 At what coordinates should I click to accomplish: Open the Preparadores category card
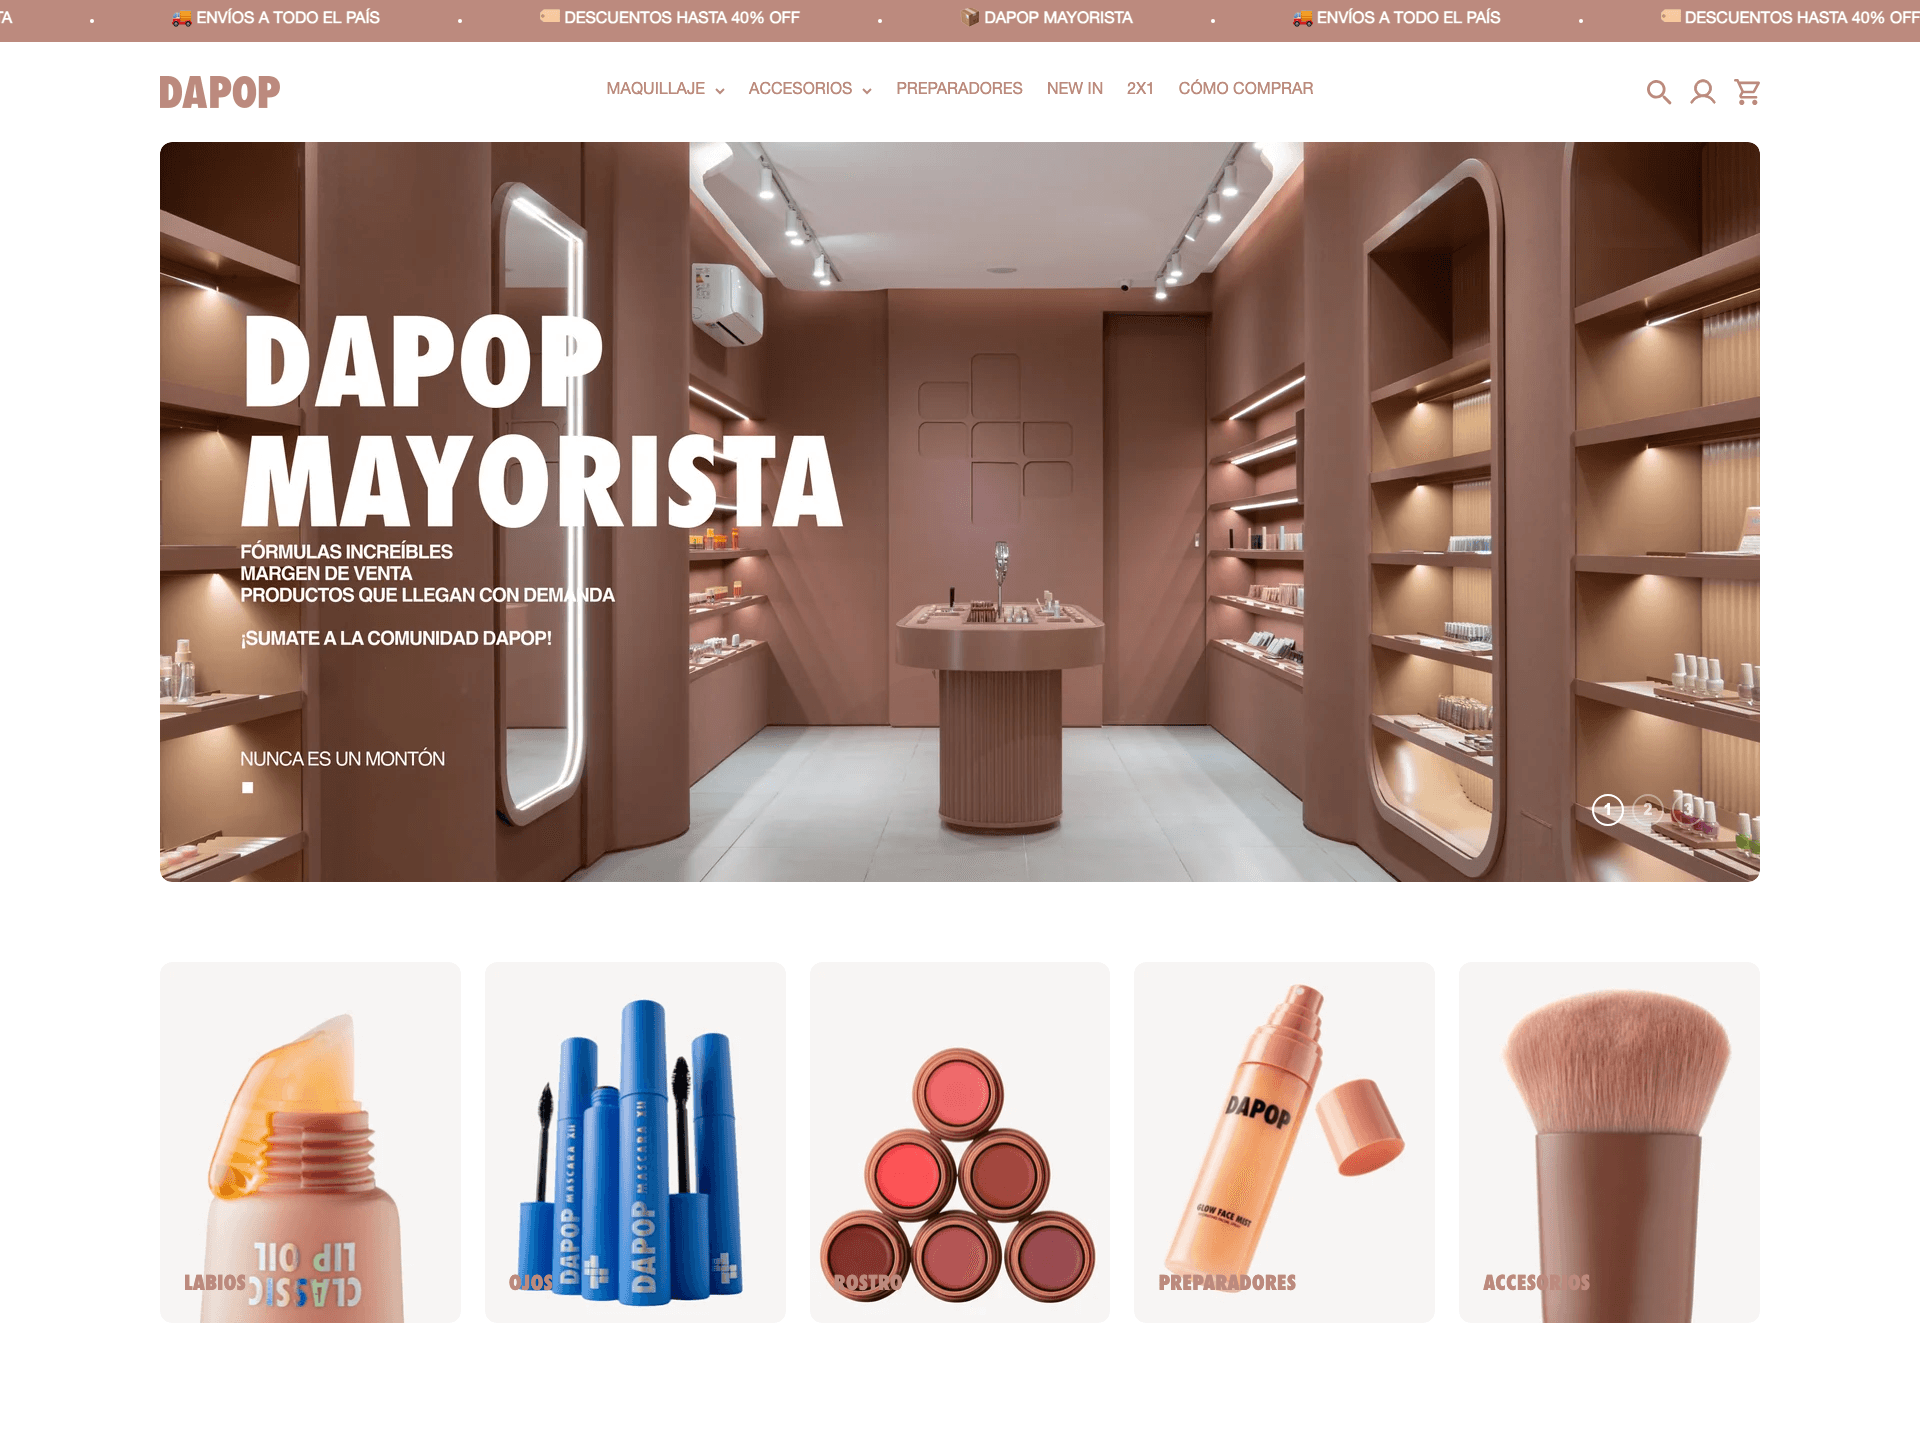click(1284, 1142)
